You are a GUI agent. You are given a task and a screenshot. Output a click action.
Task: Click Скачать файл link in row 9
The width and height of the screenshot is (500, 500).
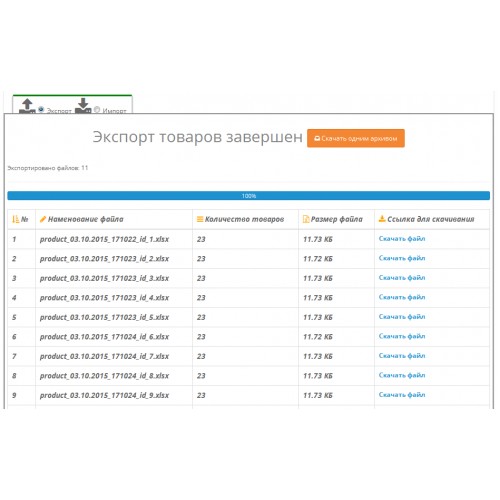[402, 395]
